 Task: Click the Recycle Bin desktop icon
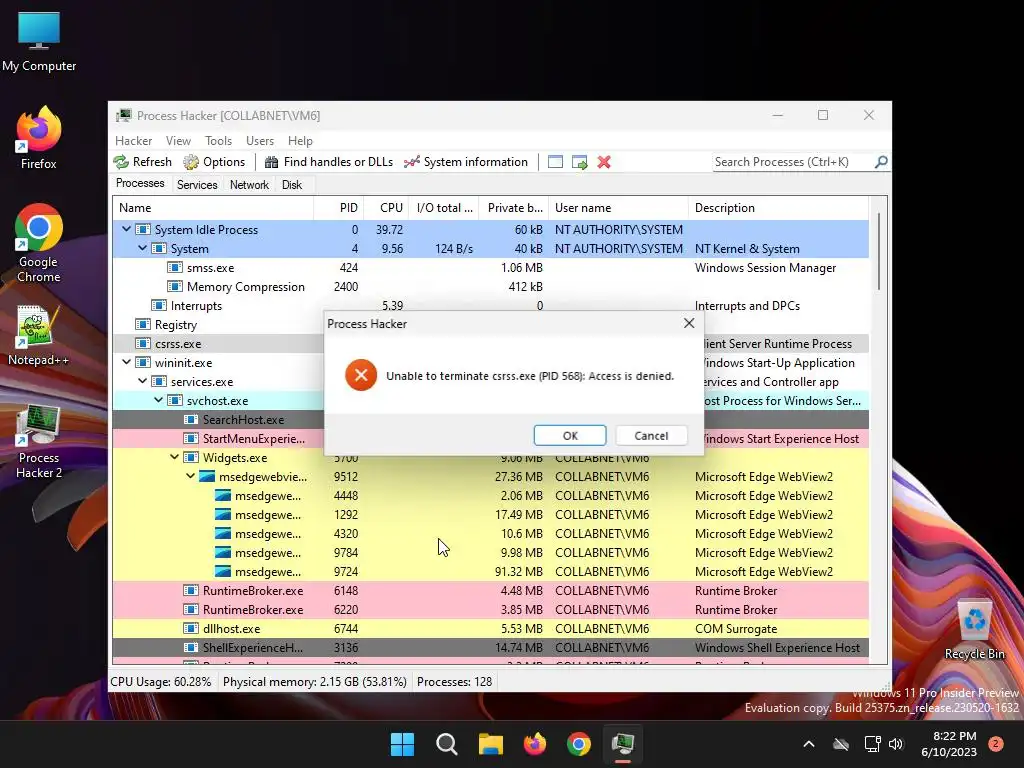point(974,630)
